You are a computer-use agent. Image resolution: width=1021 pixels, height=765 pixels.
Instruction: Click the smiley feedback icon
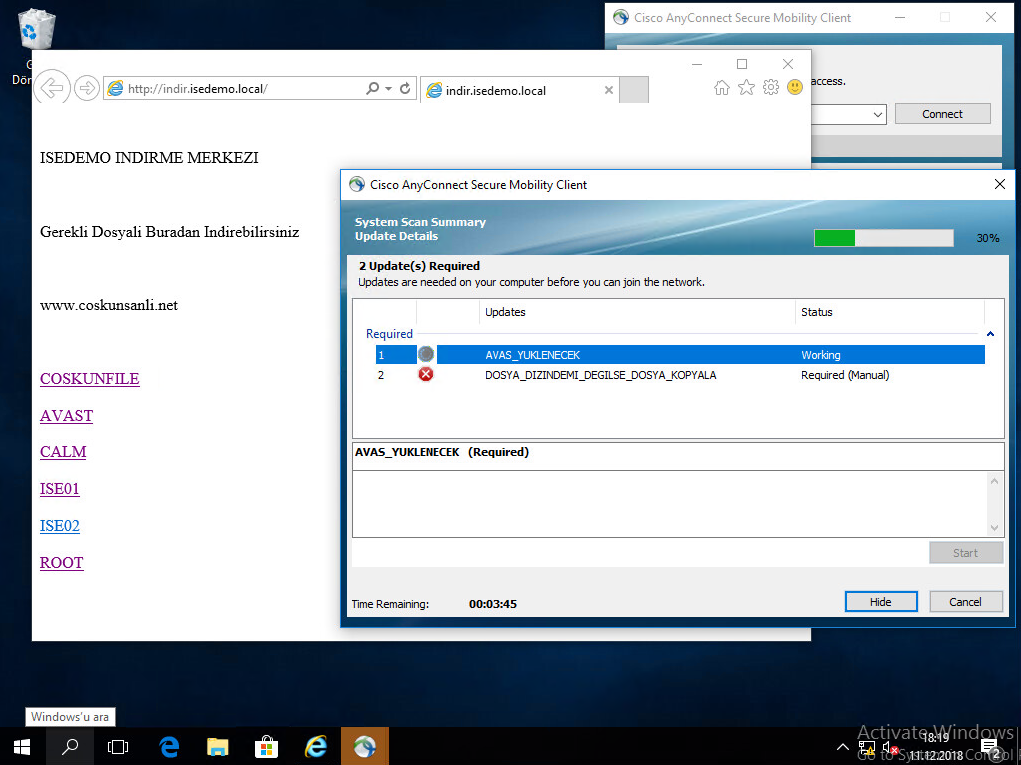[x=795, y=87]
